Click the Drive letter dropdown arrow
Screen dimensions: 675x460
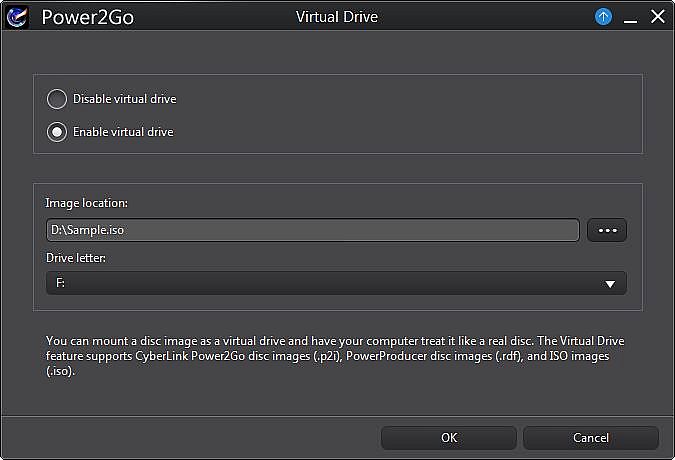pos(610,284)
